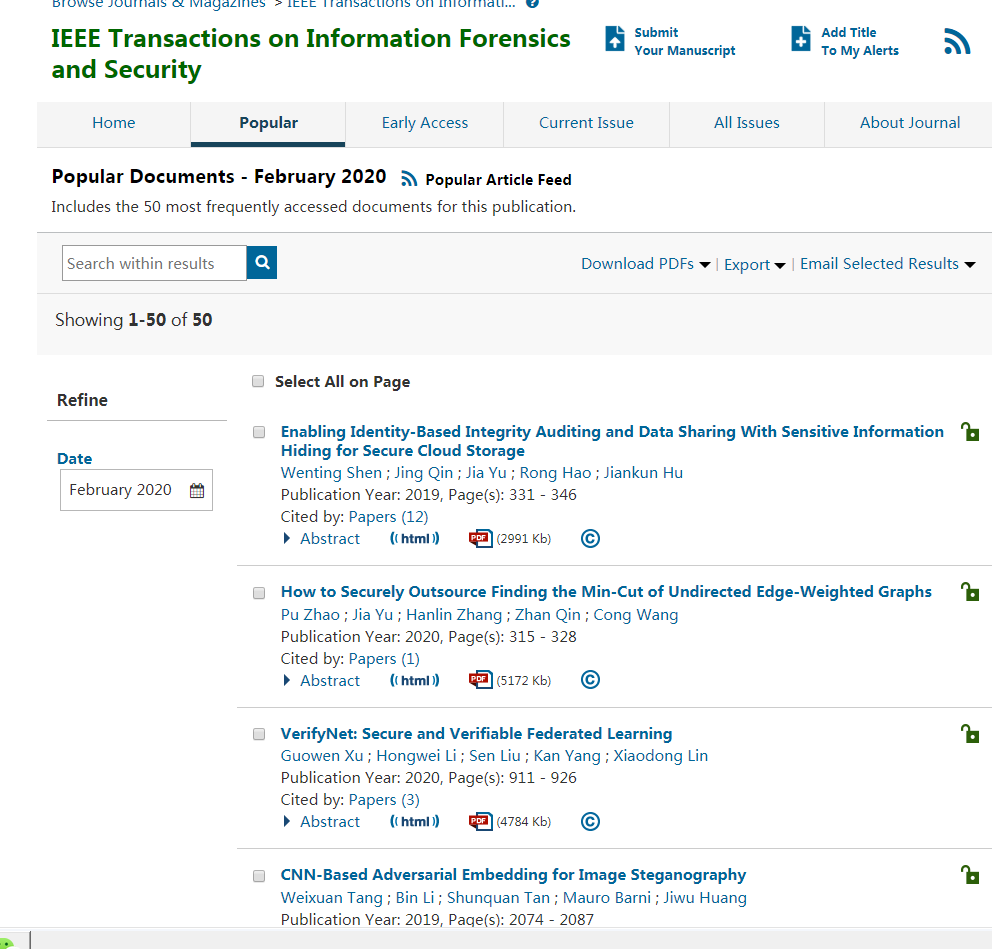
Task: Click the magnifier search button
Action: (x=262, y=263)
